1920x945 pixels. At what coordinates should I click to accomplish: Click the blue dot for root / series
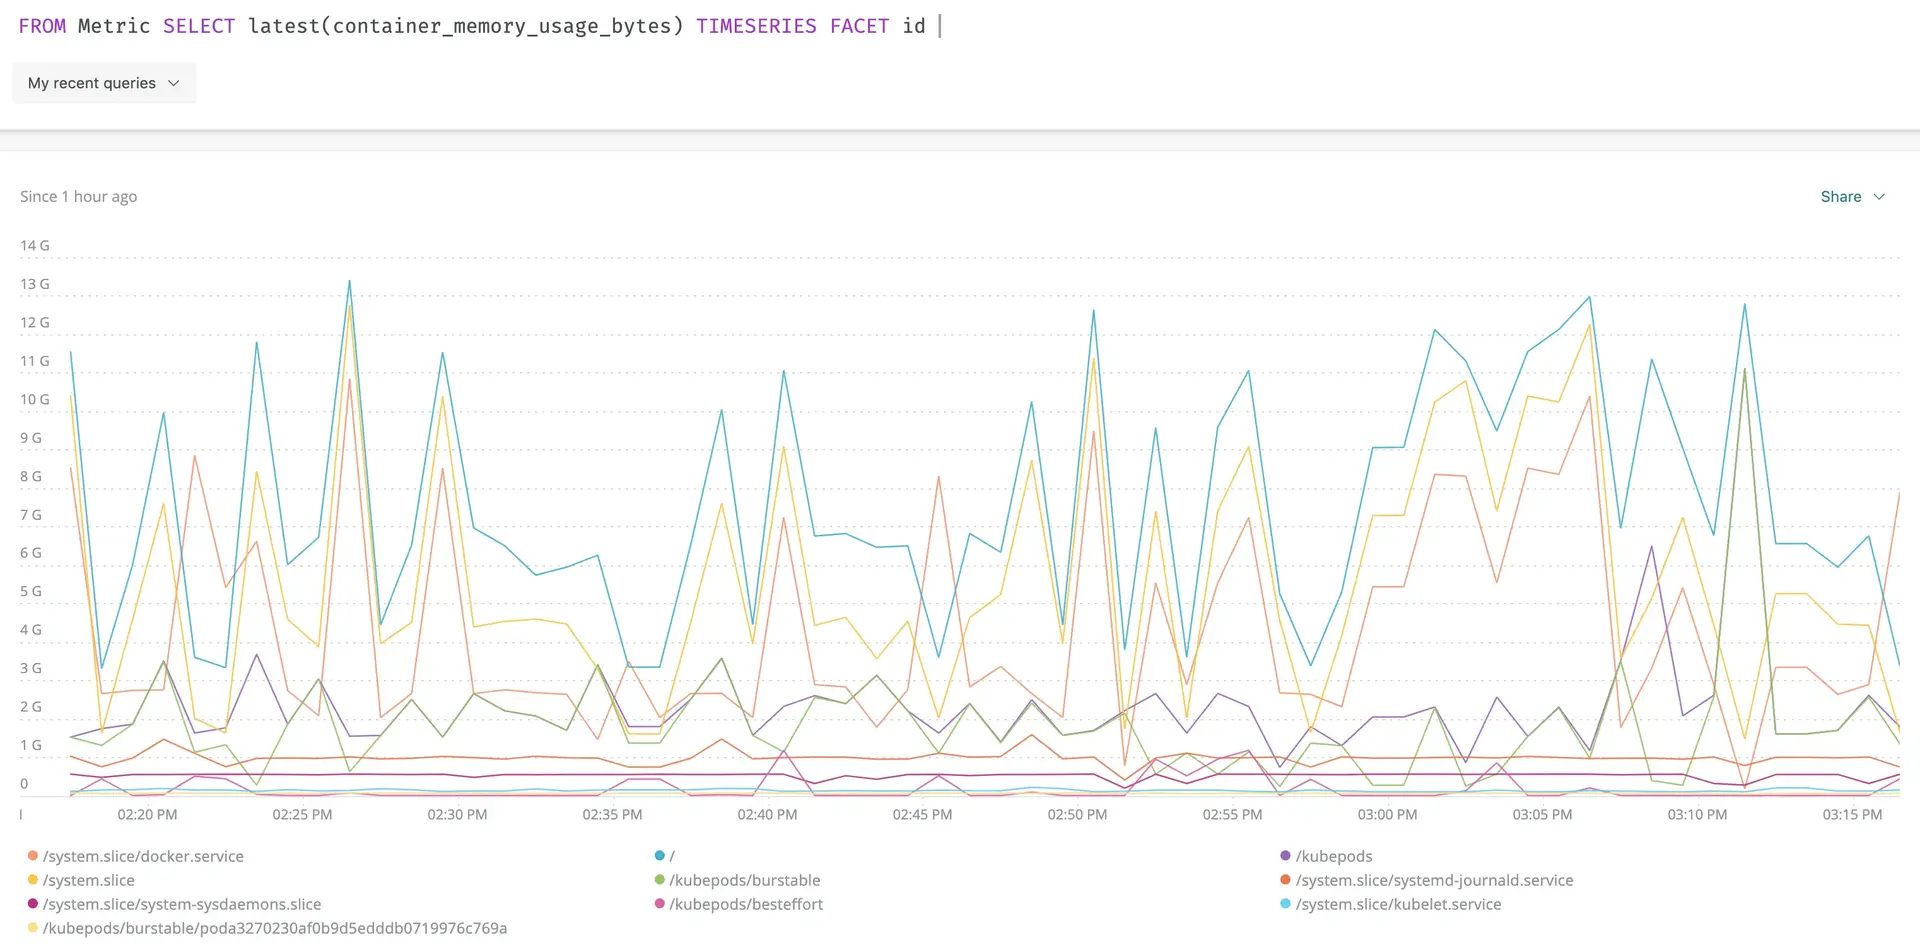[x=659, y=856]
